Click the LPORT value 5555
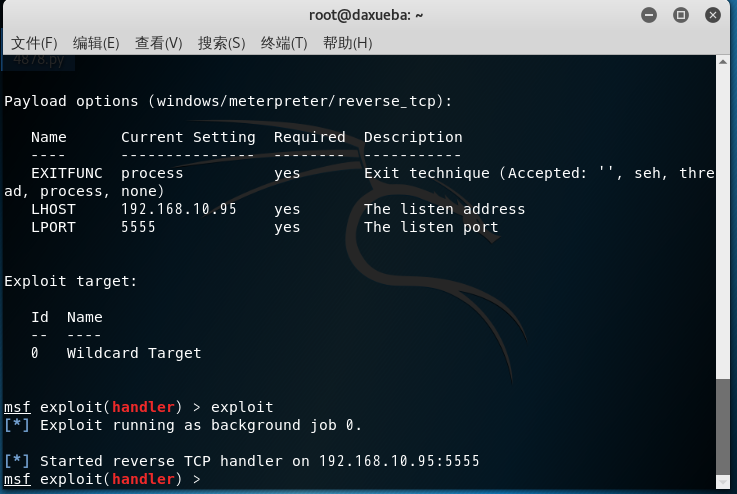This screenshot has width=737, height=494. click(x=138, y=227)
